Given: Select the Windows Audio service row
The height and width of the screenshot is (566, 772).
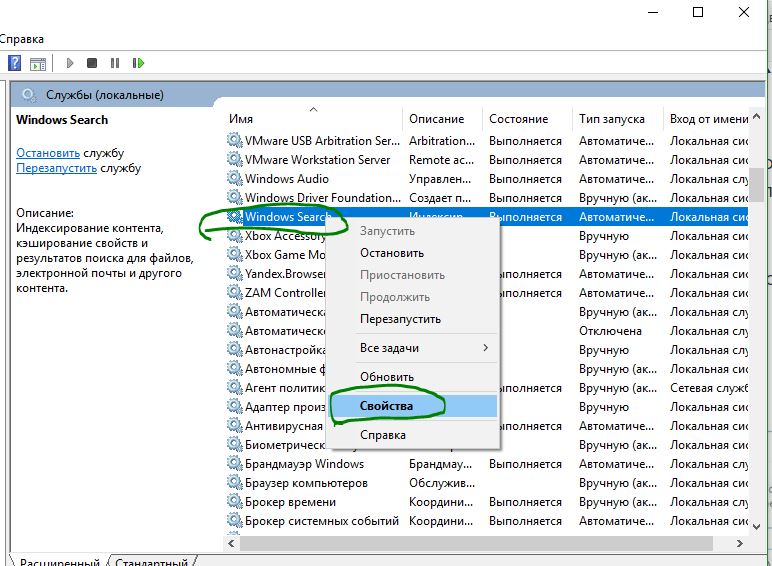Looking at the screenshot, I should (x=487, y=179).
